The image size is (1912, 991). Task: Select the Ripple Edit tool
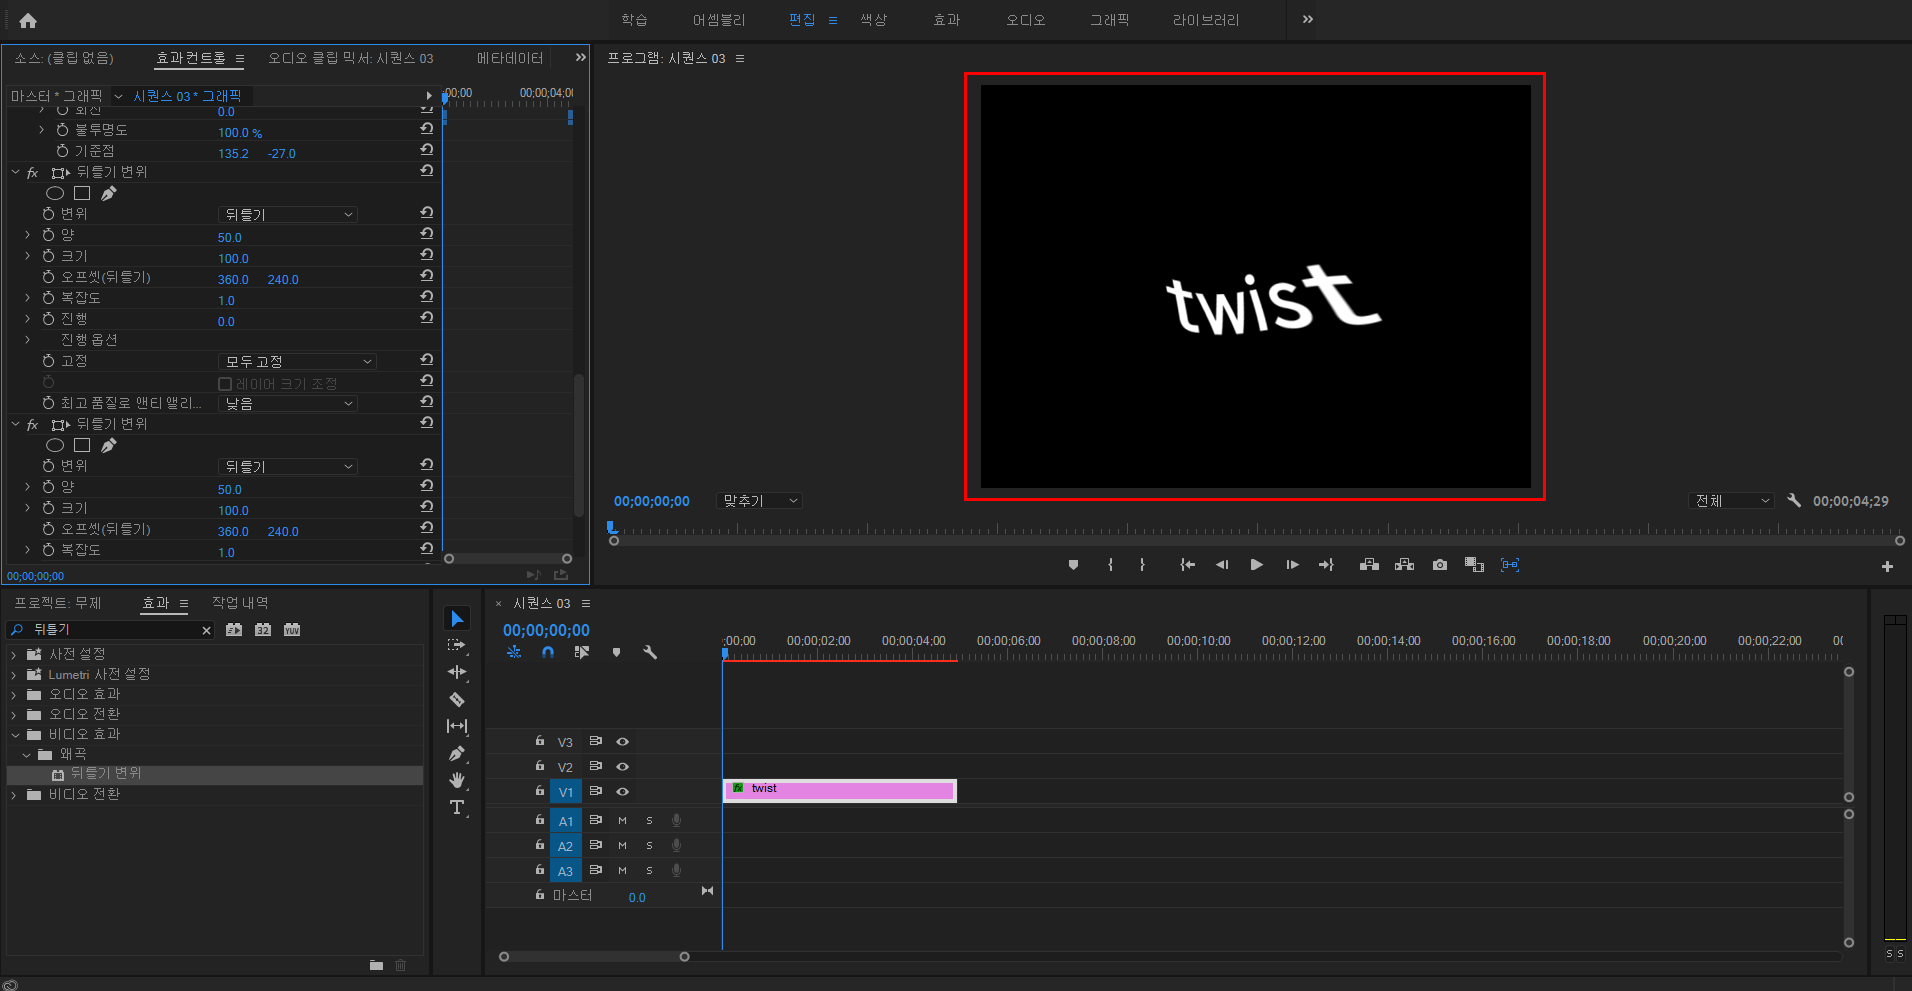coord(457,672)
